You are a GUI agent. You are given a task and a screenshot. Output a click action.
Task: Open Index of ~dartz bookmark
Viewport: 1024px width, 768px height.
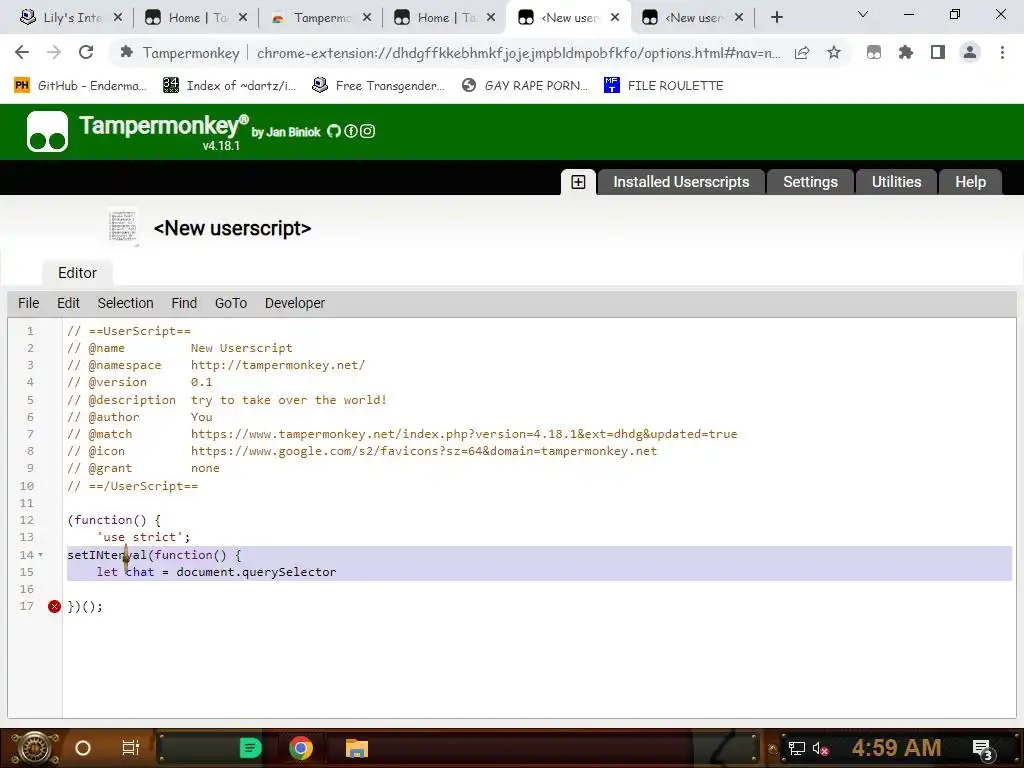point(229,86)
